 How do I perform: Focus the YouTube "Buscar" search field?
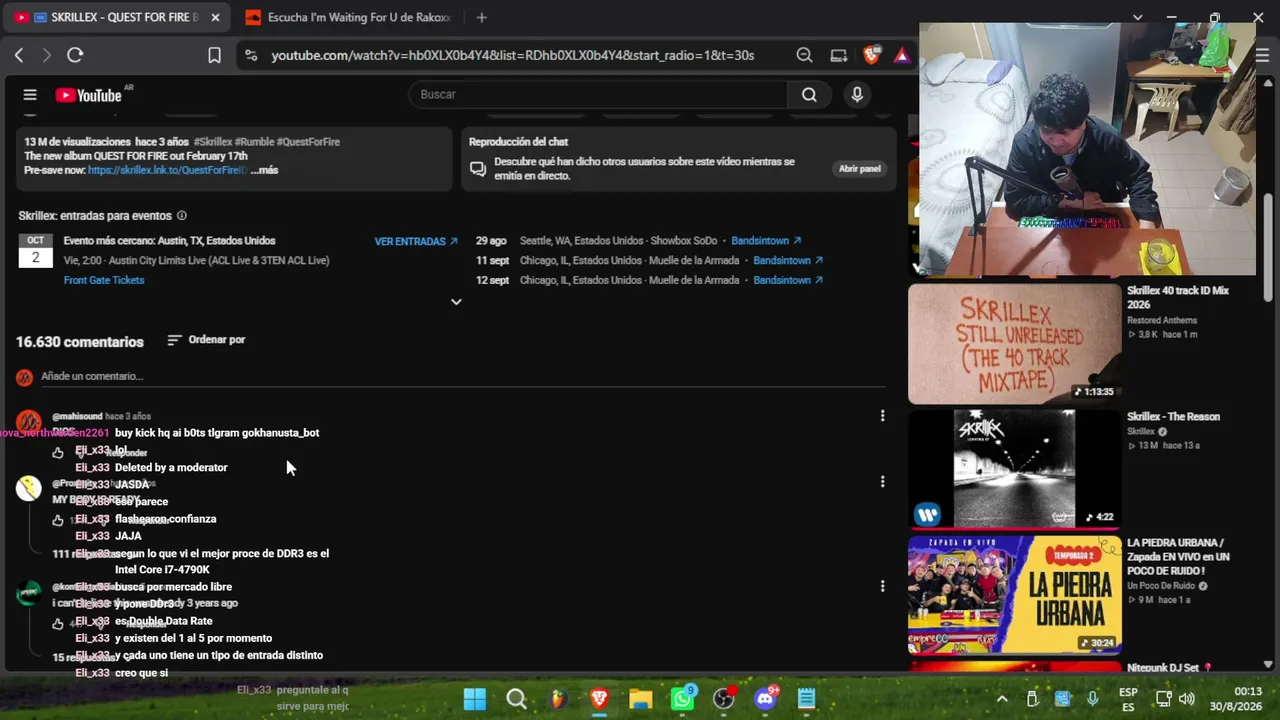[598, 95]
